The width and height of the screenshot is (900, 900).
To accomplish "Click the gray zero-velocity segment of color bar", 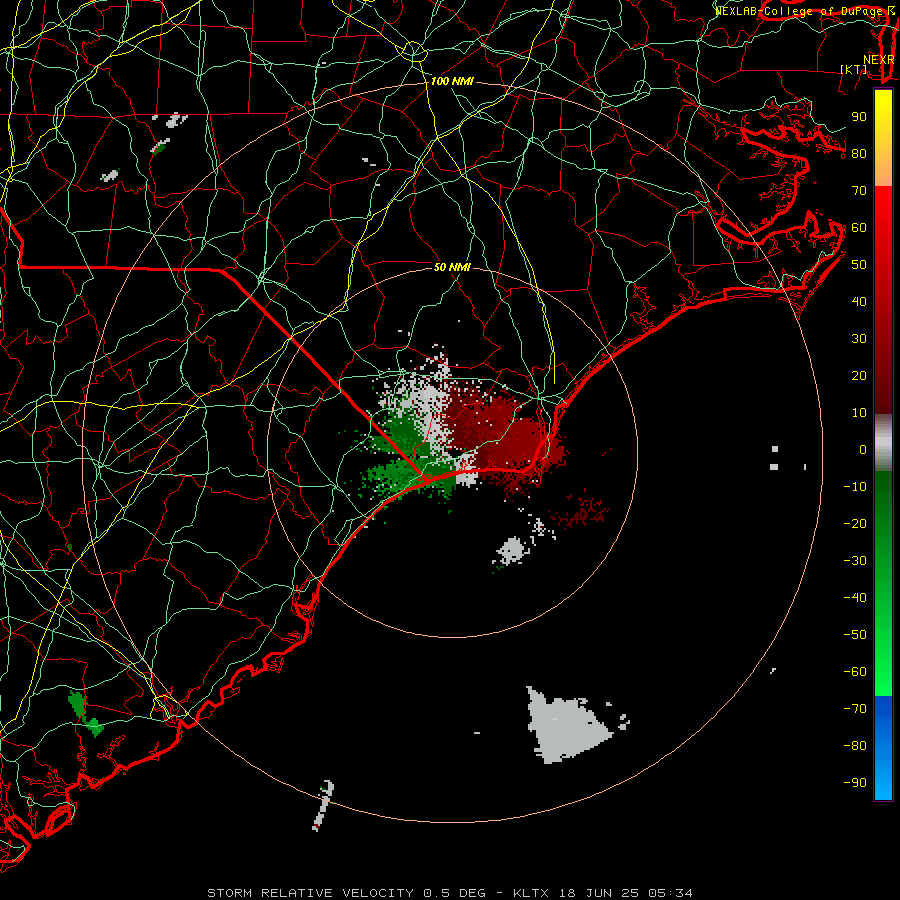I will click(883, 443).
